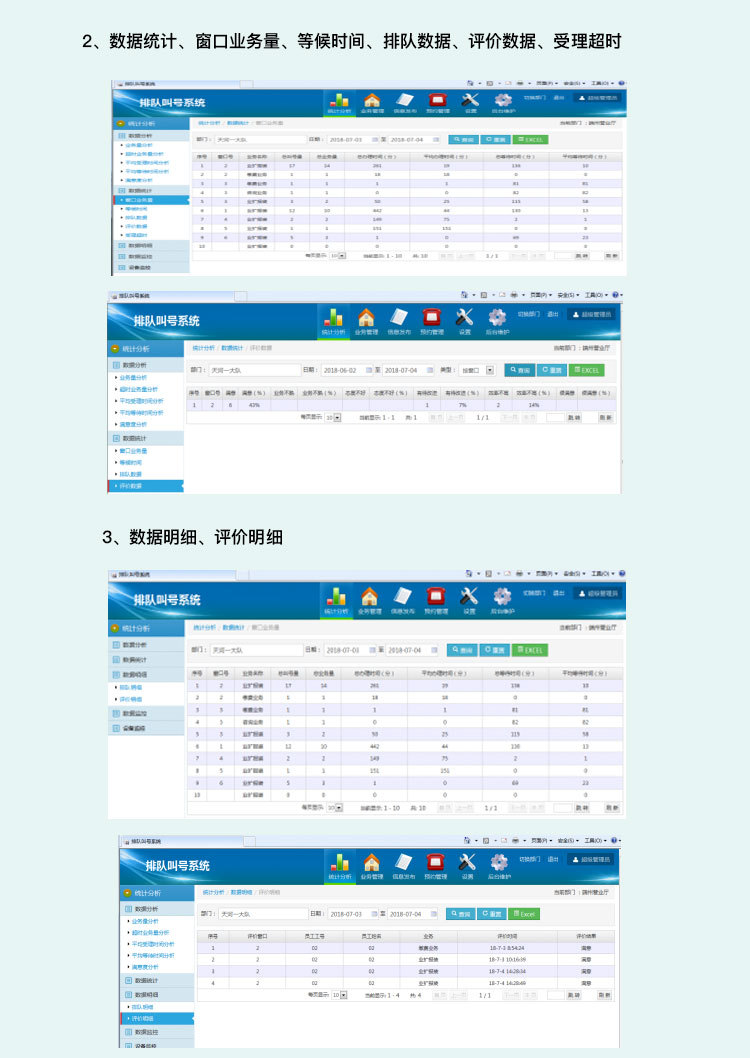Open 统计分析 icon in the 评价明细 screenshot
750x1058 pixels.
(340, 866)
